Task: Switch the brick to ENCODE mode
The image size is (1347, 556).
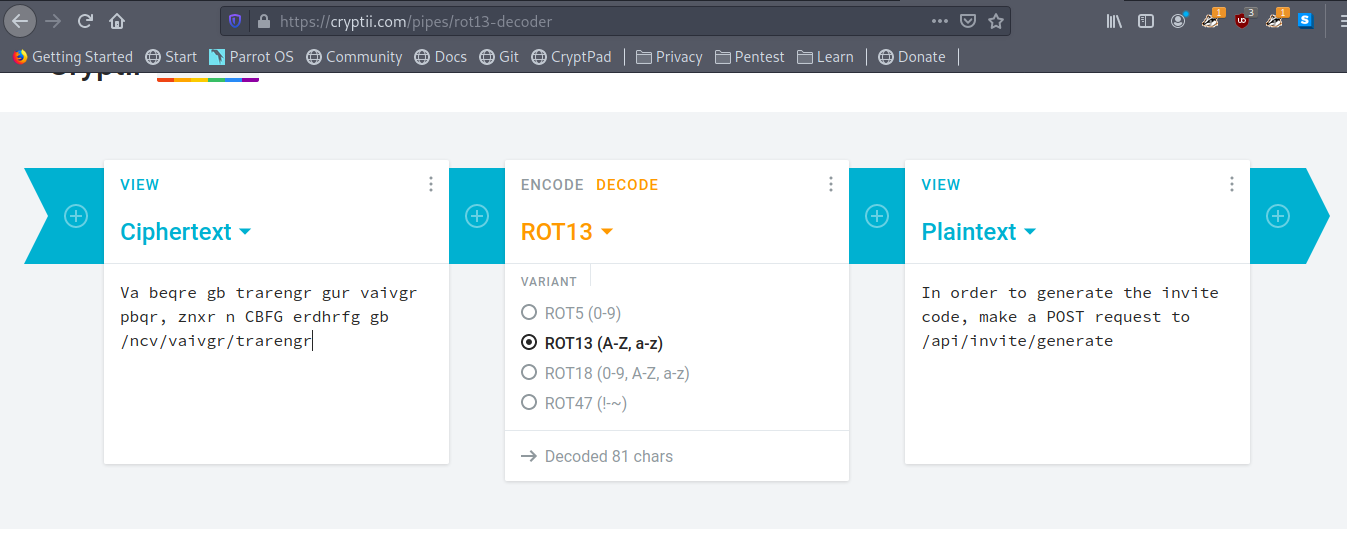Action: coord(552,185)
